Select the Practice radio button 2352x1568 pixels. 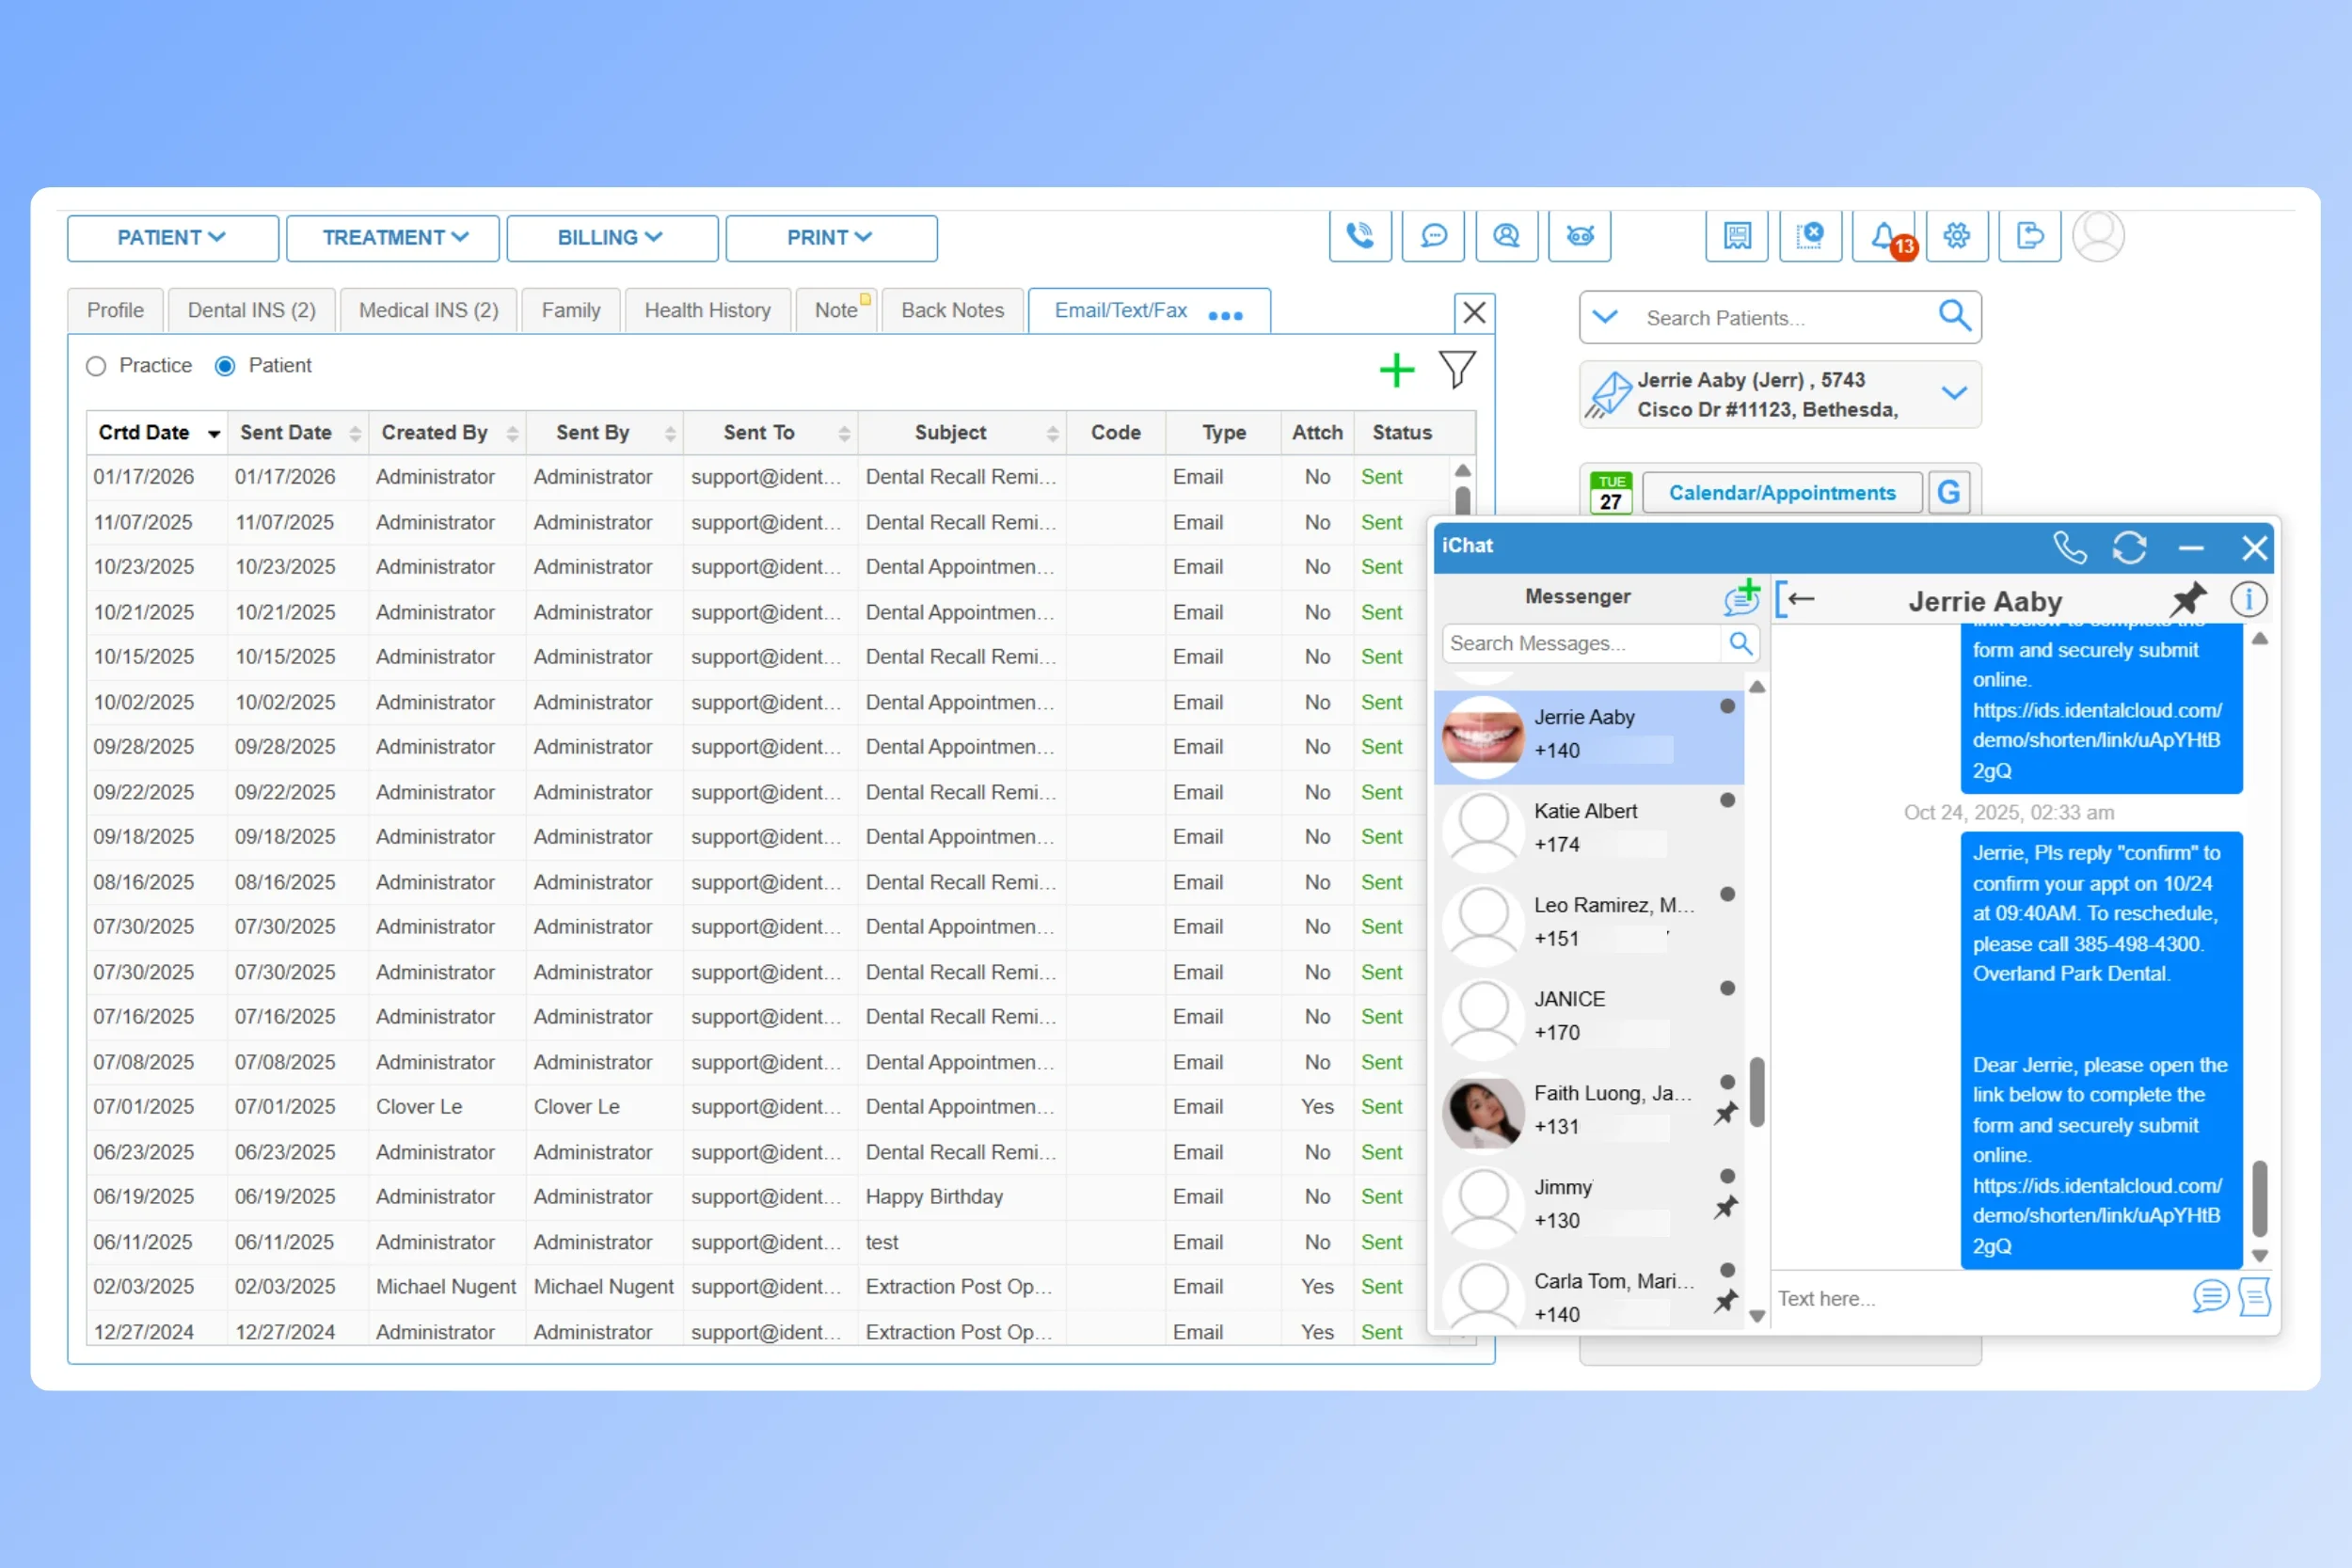pos(96,366)
